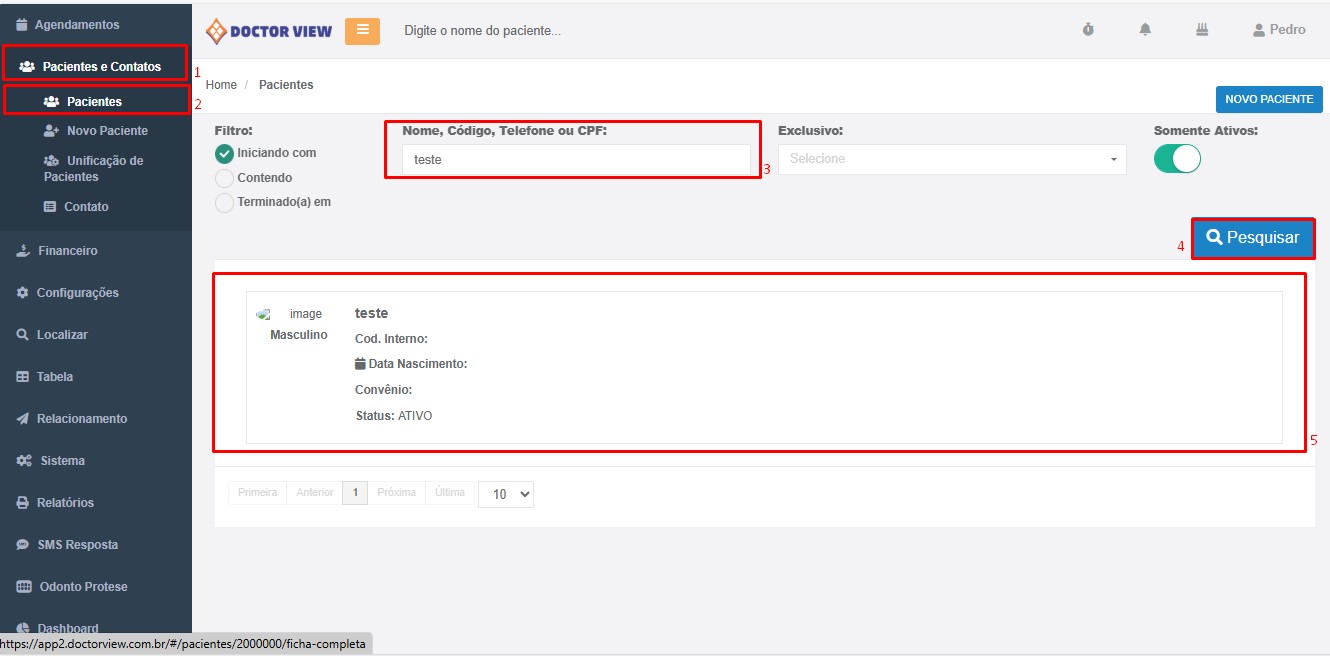Open the notifications bell
This screenshot has width=1330, height=656.
tap(1145, 30)
